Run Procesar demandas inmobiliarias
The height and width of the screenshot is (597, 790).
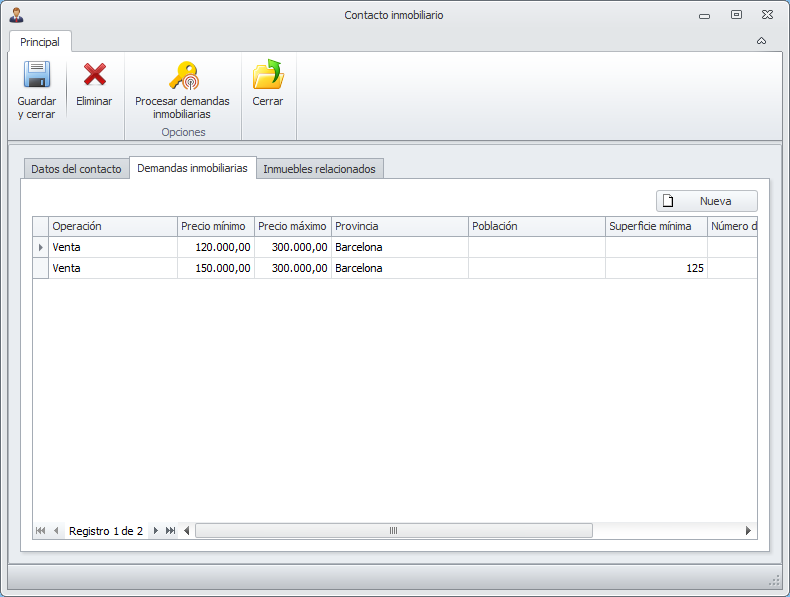point(182,90)
